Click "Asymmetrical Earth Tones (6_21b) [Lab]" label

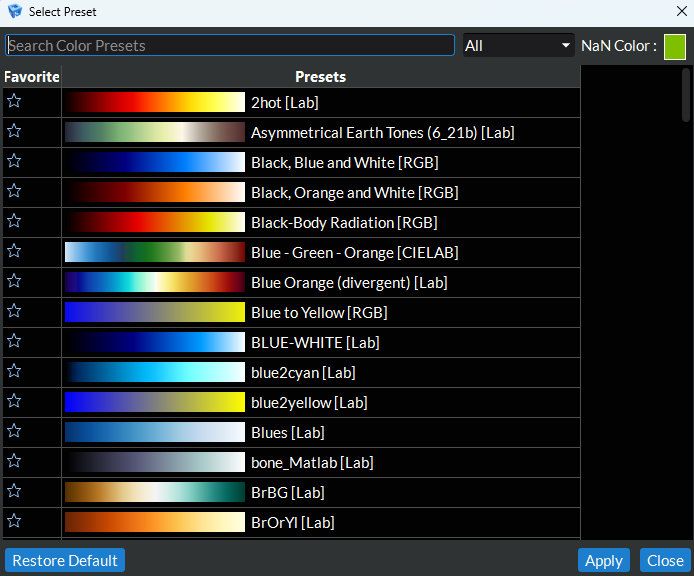point(382,133)
